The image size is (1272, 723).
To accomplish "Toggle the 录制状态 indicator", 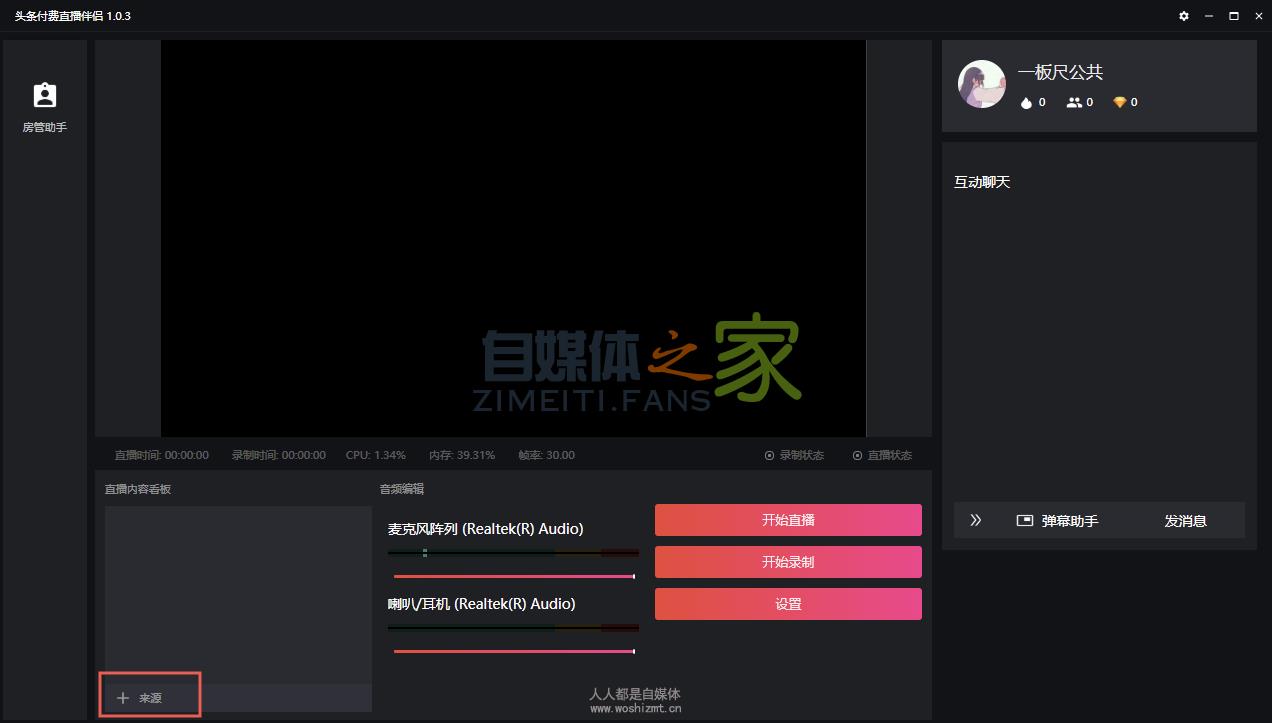I will pos(770,455).
